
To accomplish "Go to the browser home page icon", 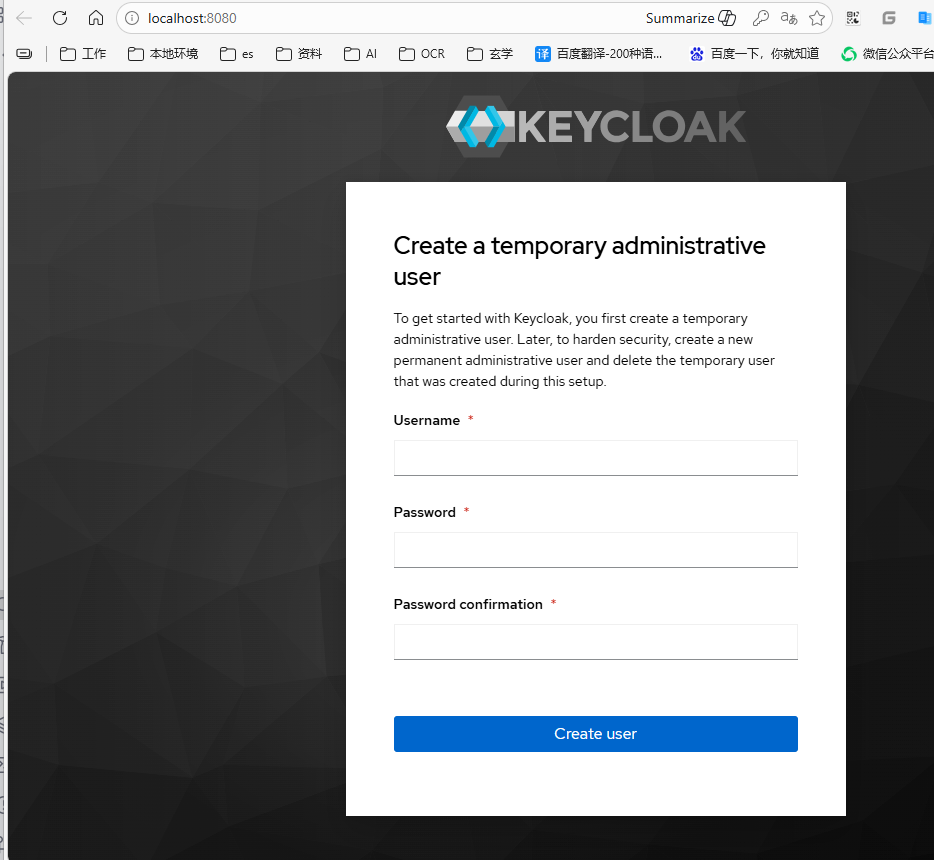I will point(96,18).
